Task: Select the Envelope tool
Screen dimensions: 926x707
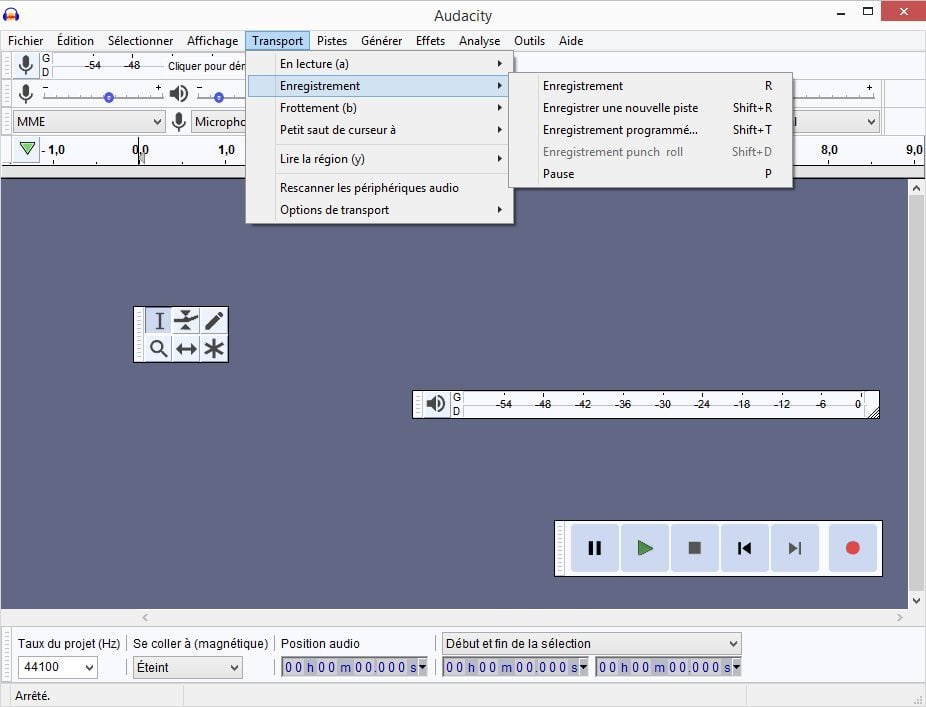Action: click(x=186, y=321)
